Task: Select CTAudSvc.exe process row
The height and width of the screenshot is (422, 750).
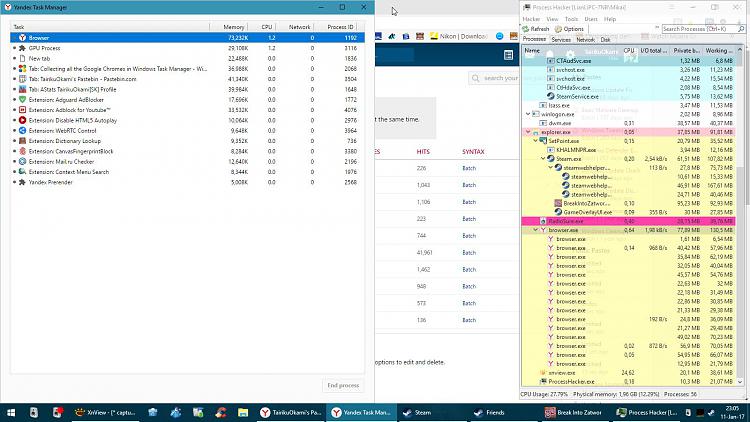Action: coord(628,61)
